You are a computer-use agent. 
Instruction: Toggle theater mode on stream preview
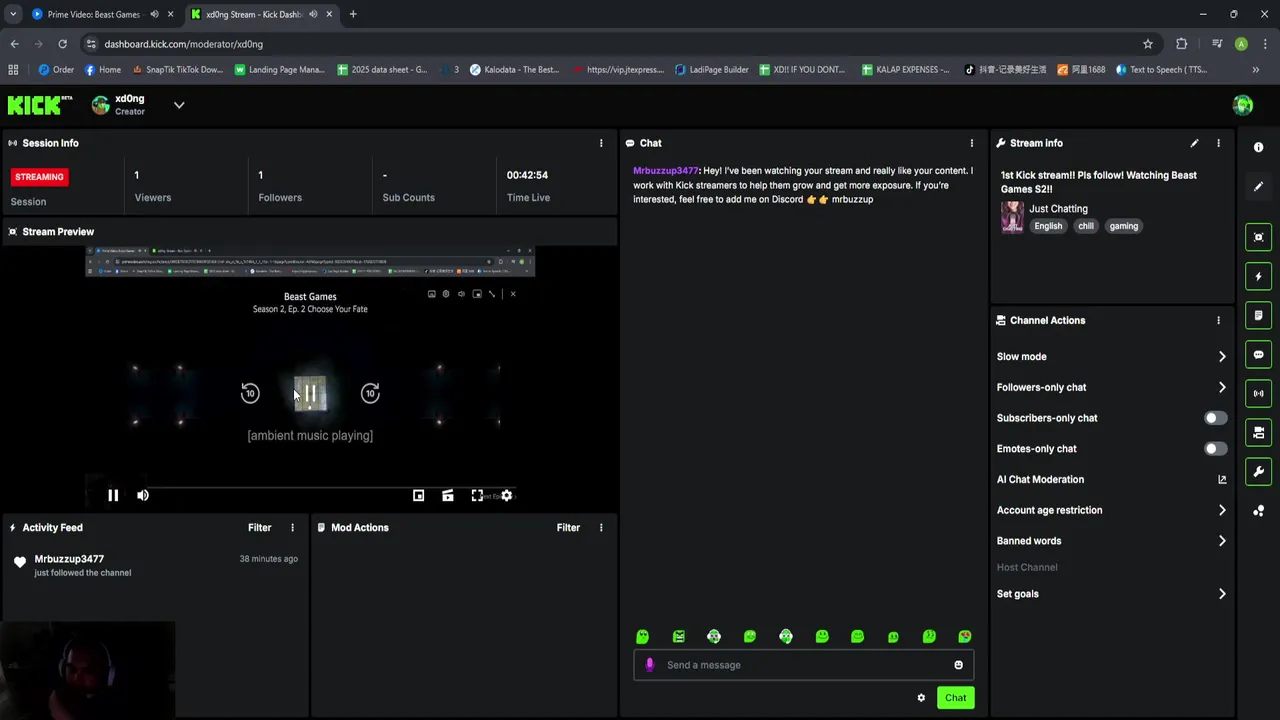pos(448,495)
